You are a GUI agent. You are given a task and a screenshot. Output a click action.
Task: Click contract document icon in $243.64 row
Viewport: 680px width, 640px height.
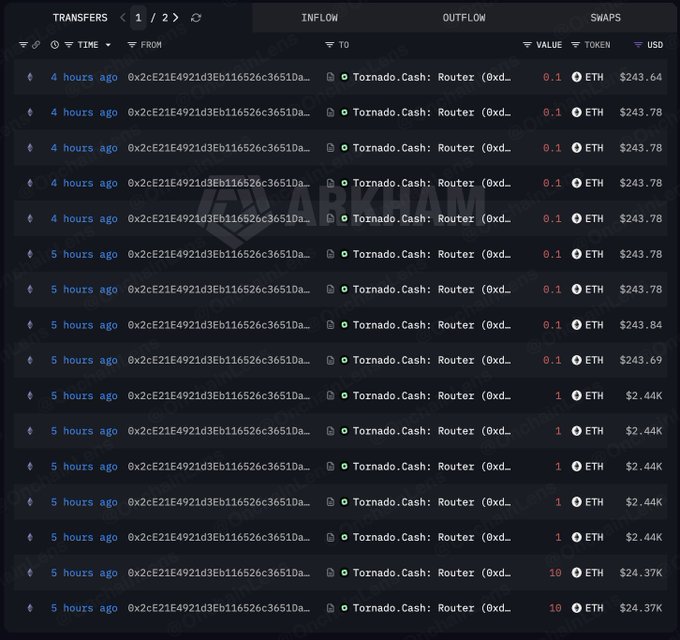pos(330,77)
